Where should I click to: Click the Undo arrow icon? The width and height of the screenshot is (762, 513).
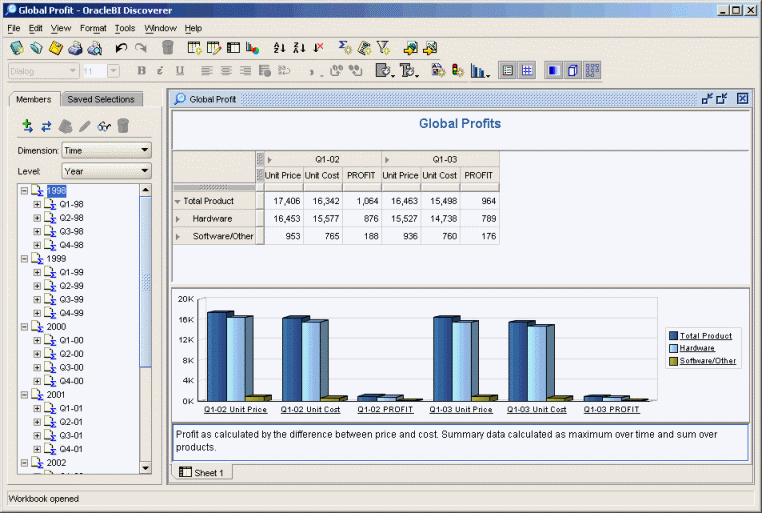(x=121, y=48)
